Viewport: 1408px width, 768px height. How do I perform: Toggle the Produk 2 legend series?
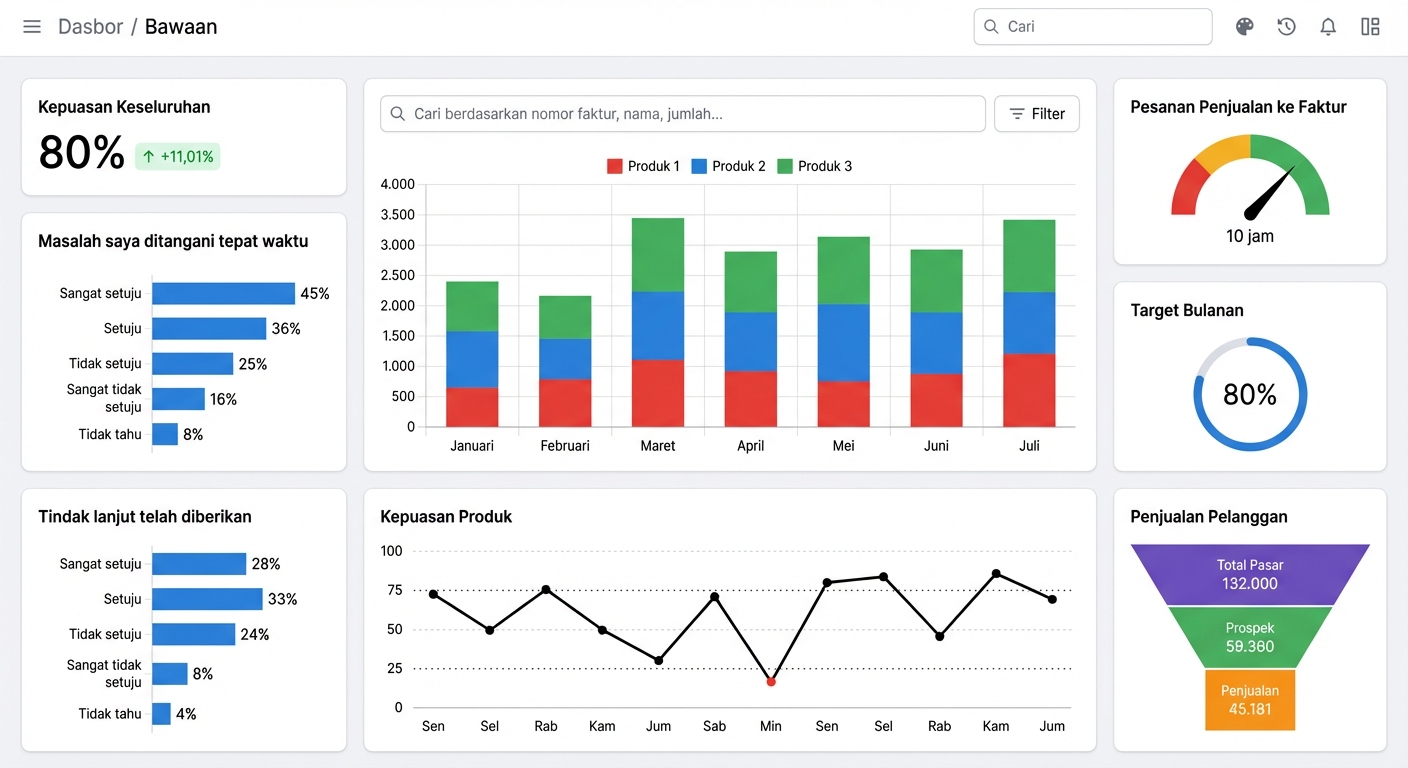click(728, 166)
